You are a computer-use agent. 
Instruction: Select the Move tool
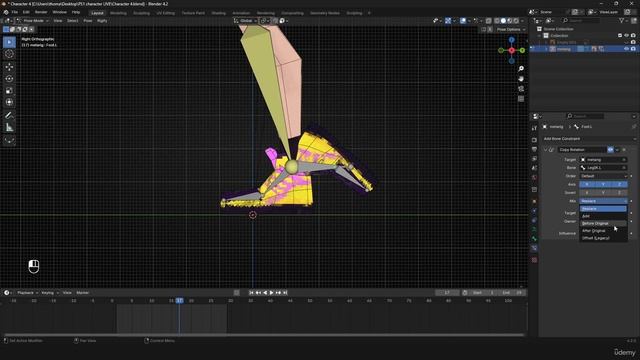pyautogui.click(x=9, y=67)
